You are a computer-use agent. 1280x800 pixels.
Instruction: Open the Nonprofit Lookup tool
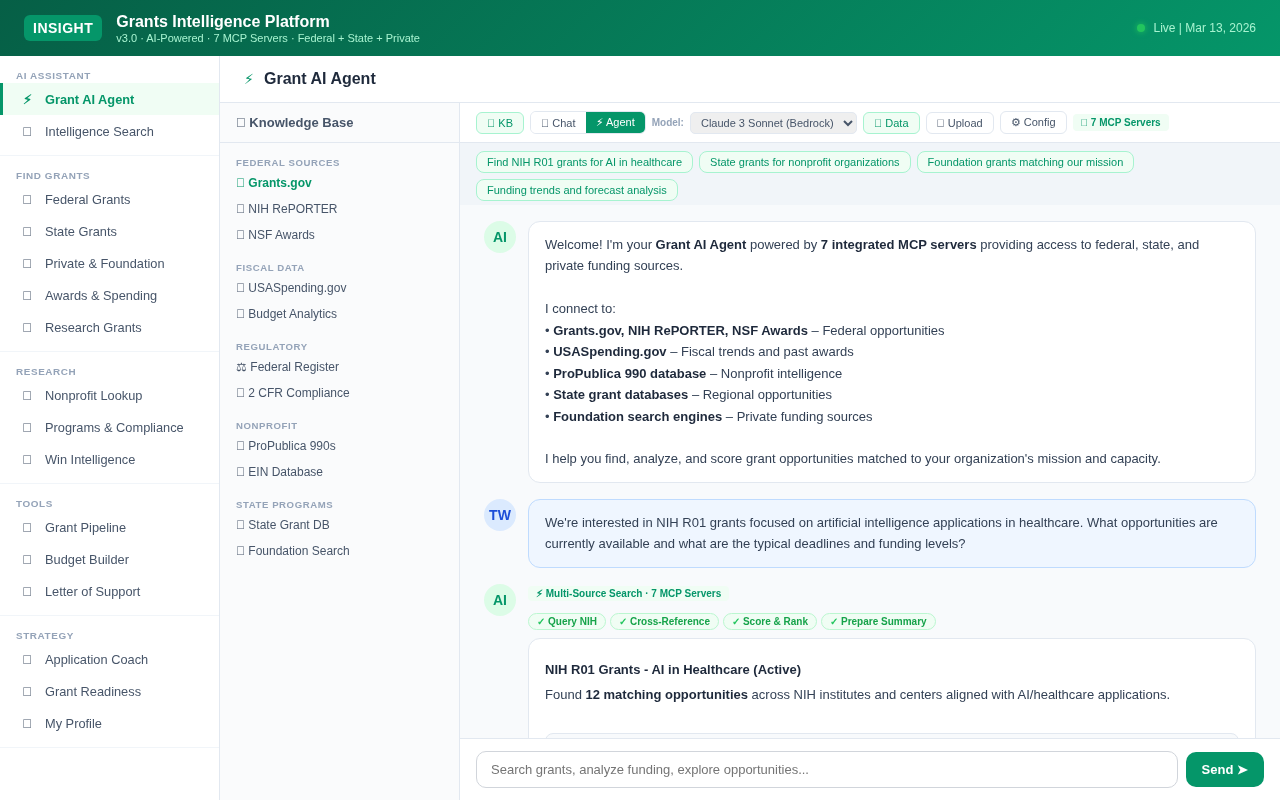pyautogui.click(x=93, y=396)
